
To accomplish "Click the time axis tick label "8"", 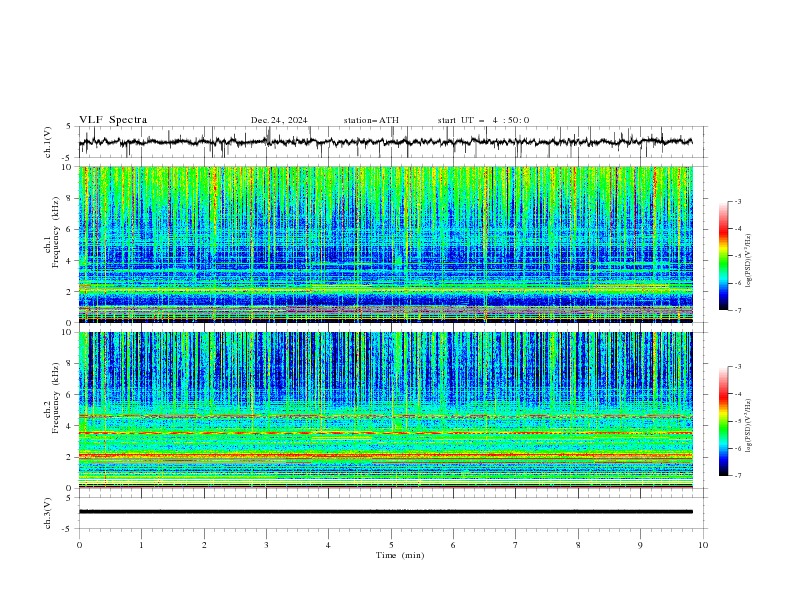I will pos(578,545).
